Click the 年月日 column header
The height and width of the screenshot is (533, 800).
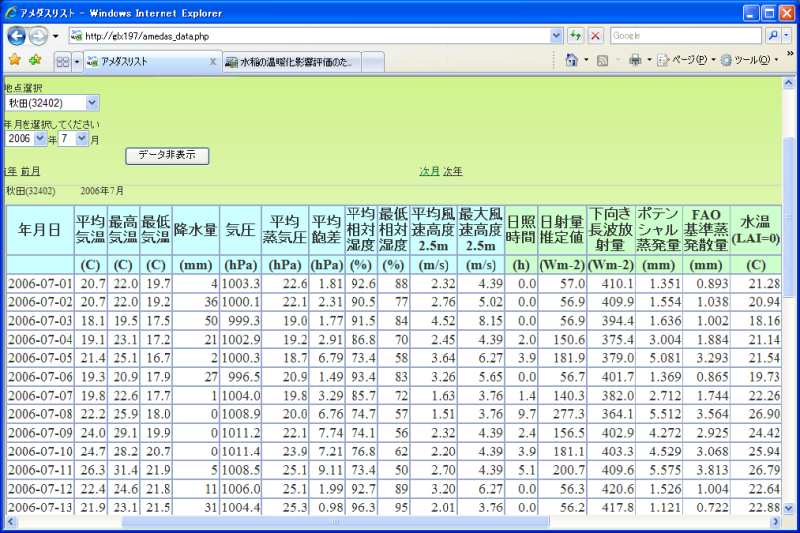tap(40, 230)
